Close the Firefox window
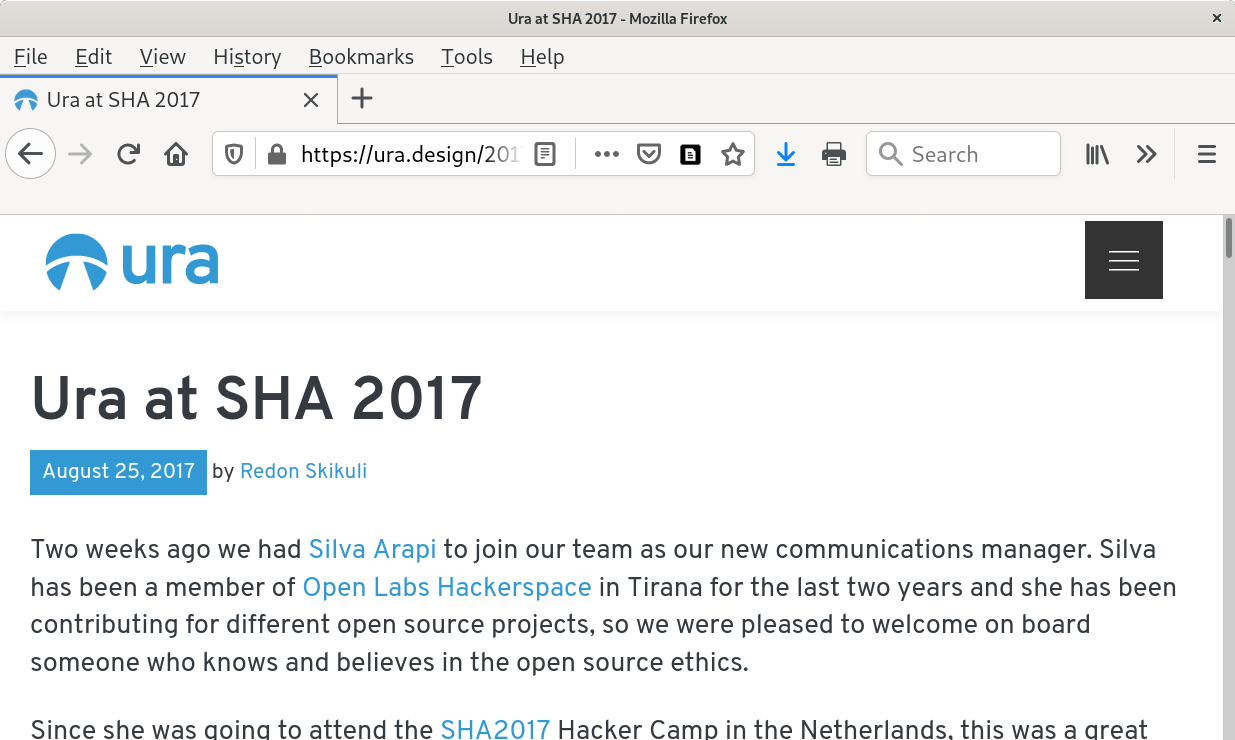1235x740 pixels. pos(1216,18)
